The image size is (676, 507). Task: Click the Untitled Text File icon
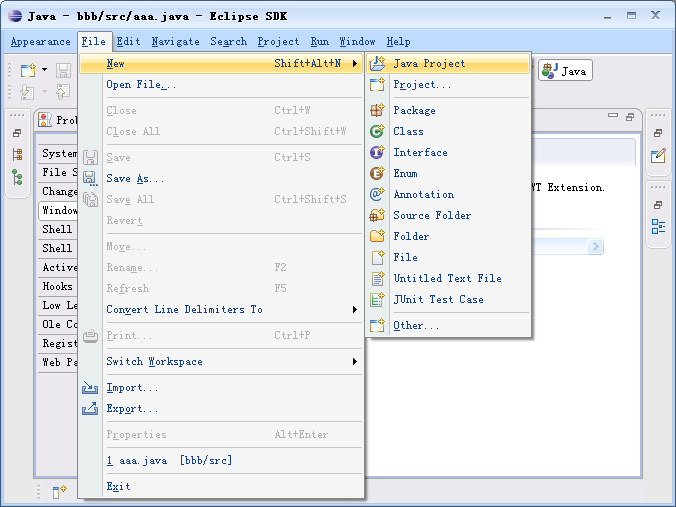[x=377, y=279]
